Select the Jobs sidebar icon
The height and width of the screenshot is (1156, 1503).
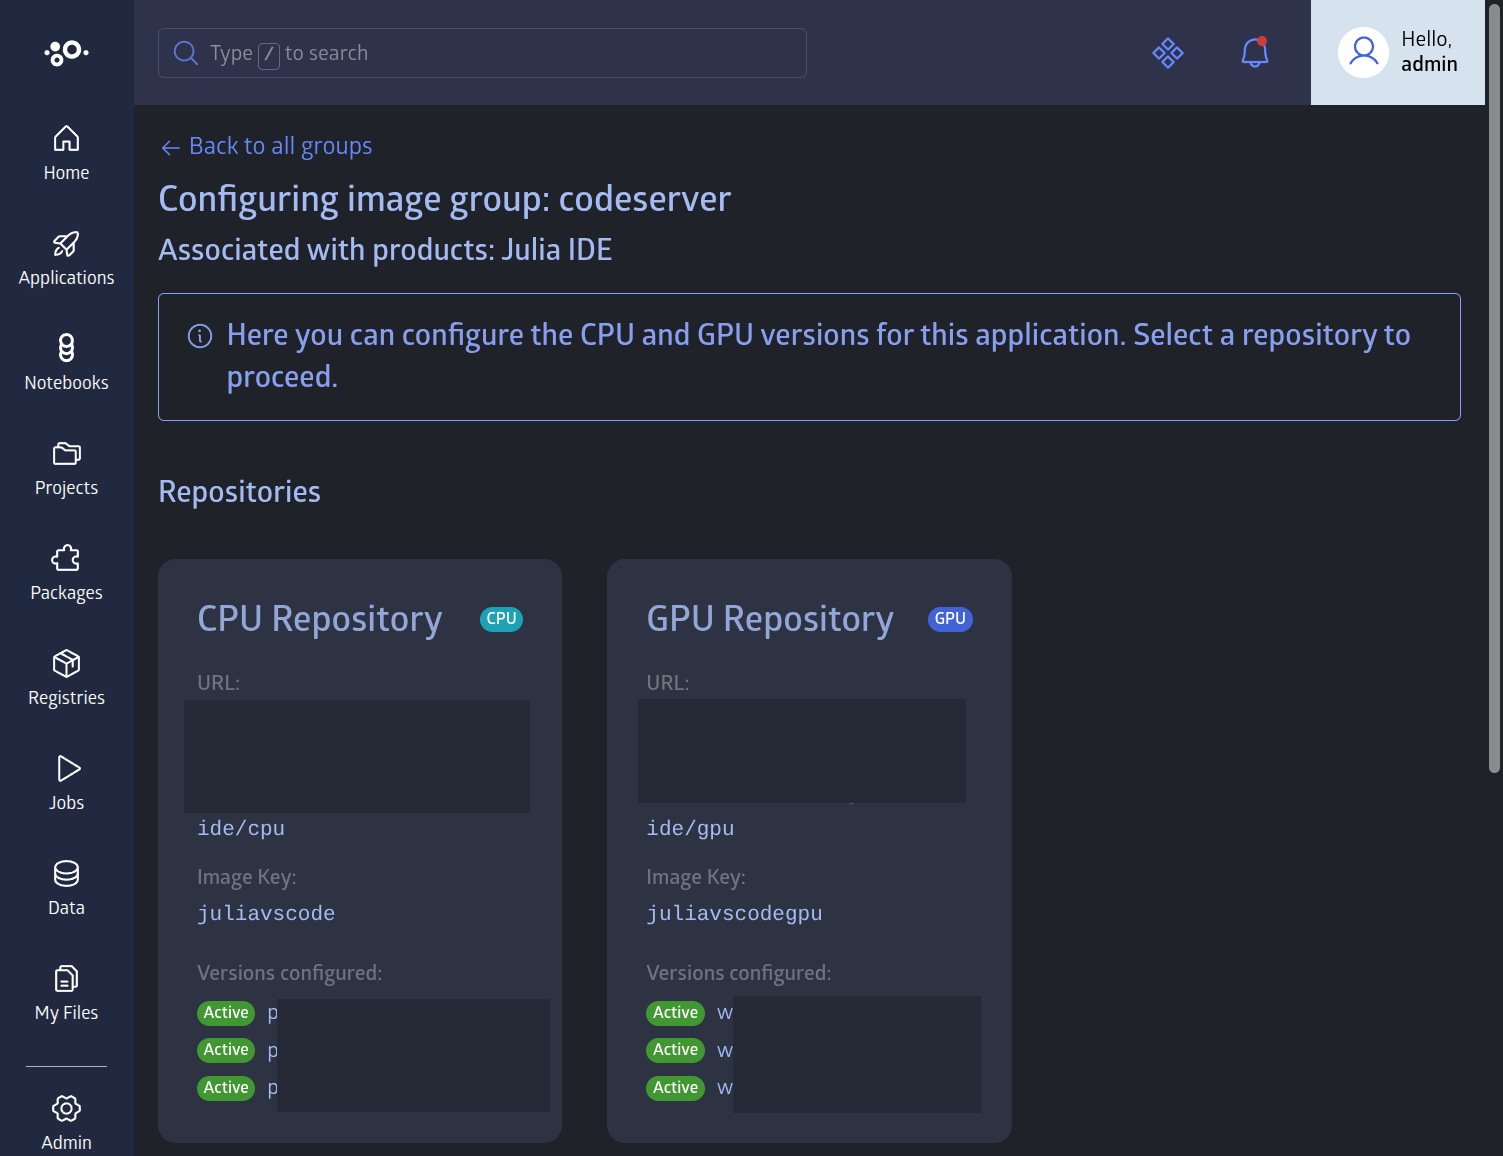66,783
